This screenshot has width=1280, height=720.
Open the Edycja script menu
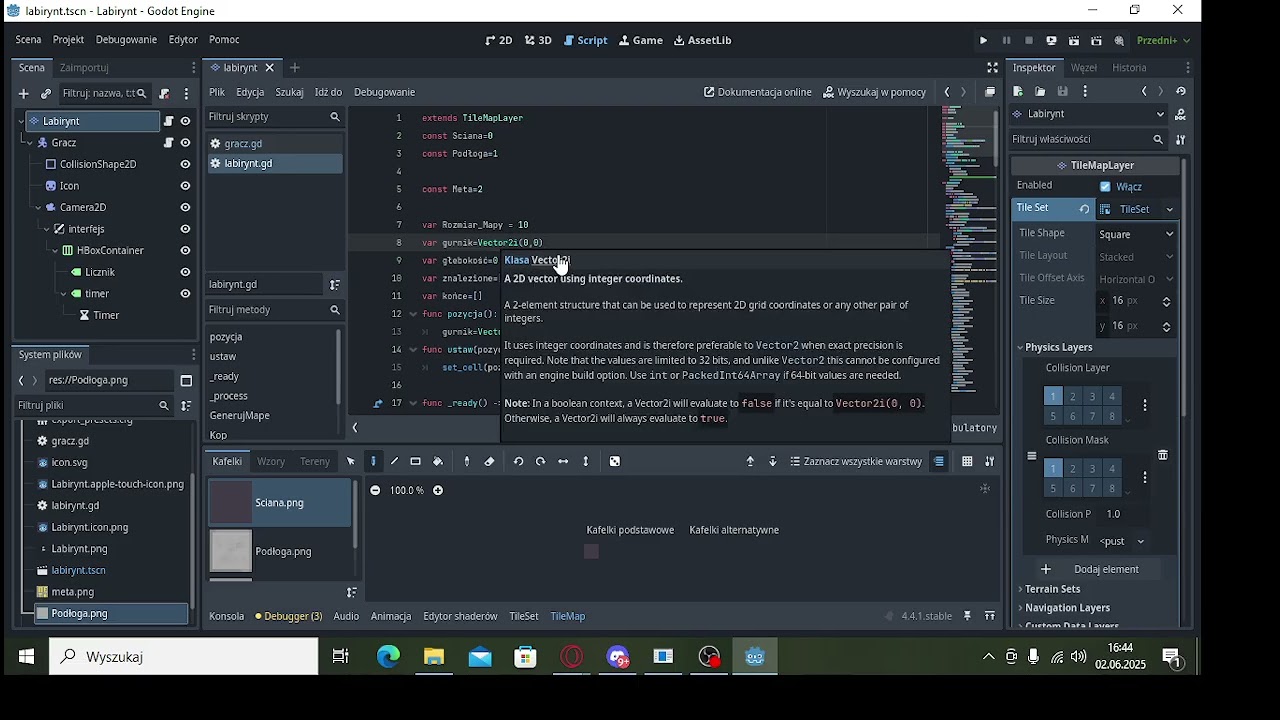tap(250, 92)
